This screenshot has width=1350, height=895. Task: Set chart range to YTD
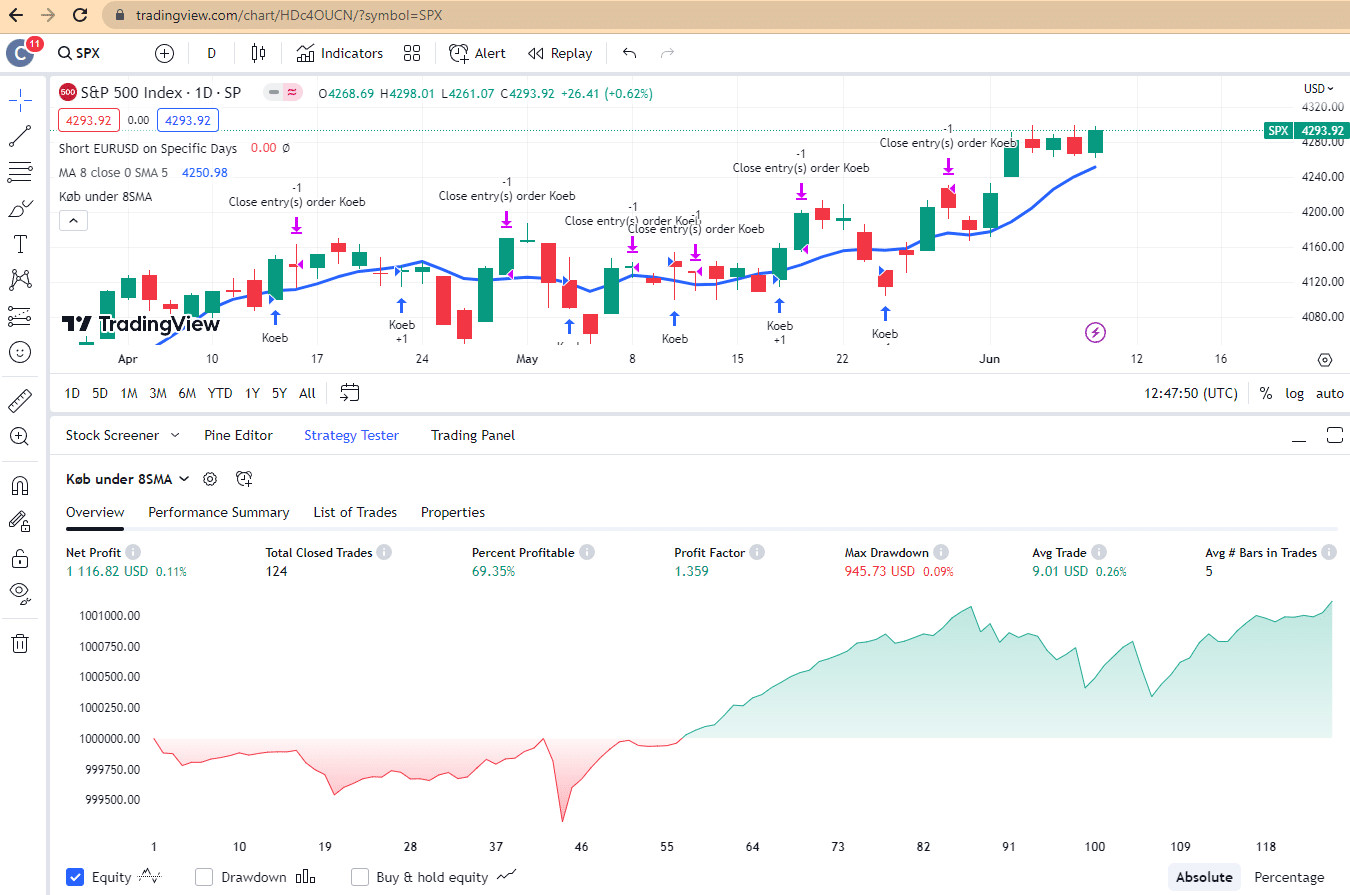(x=220, y=393)
